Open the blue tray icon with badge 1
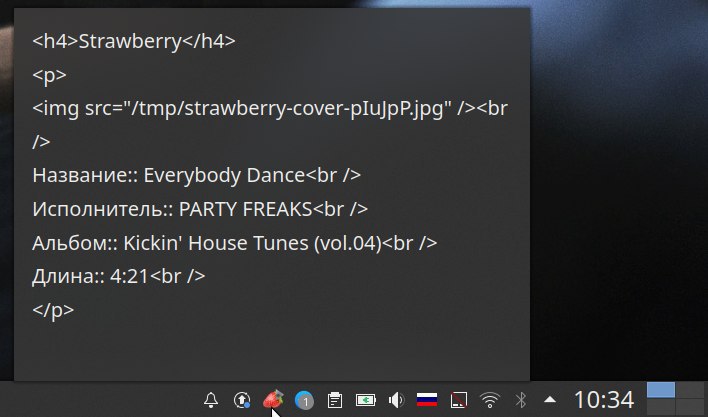The image size is (708, 417). click(x=304, y=400)
